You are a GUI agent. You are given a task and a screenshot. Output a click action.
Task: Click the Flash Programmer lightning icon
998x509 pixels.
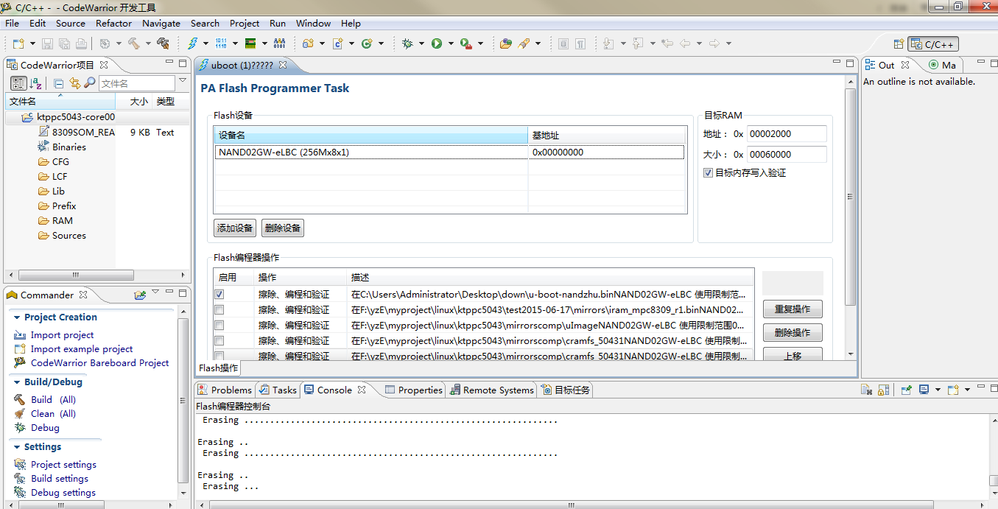(x=192, y=44)
